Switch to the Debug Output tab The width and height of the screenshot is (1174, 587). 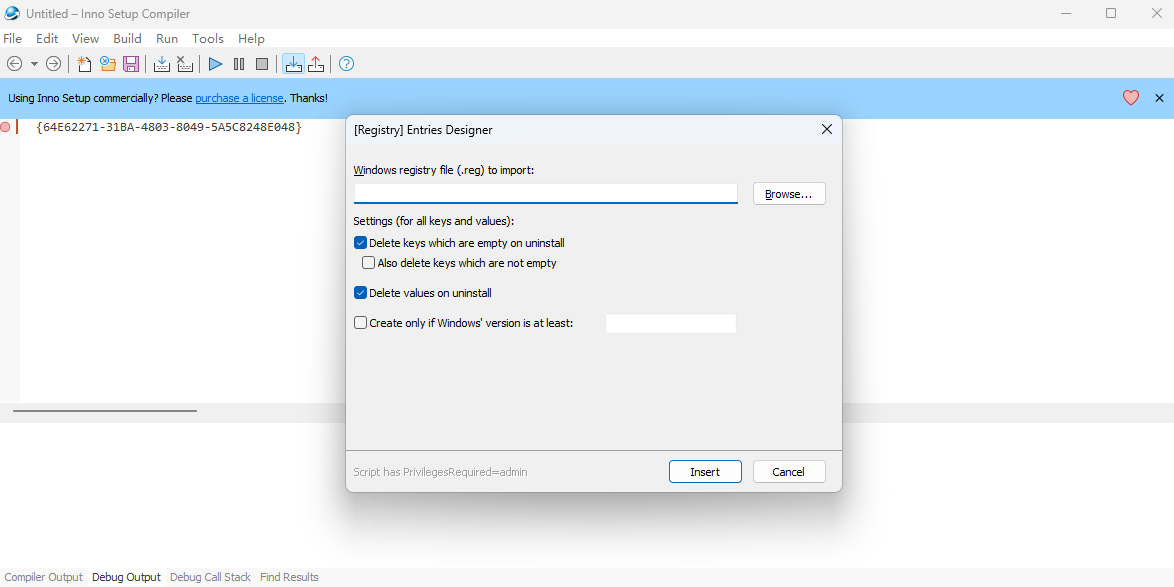pos(126,576)
